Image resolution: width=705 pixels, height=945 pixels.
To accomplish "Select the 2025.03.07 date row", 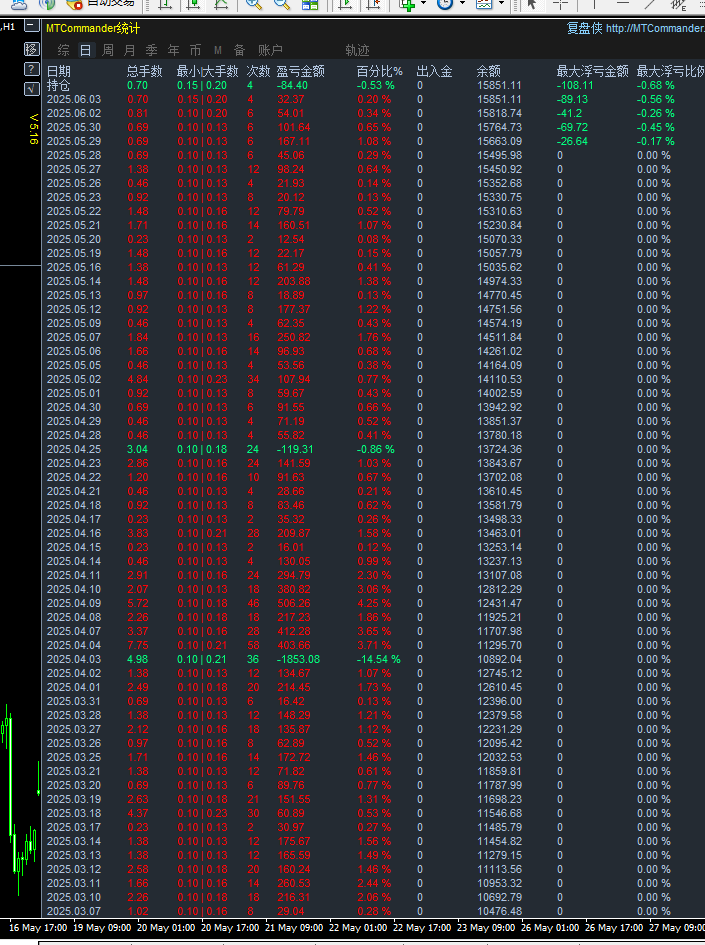I will [375, 911].
